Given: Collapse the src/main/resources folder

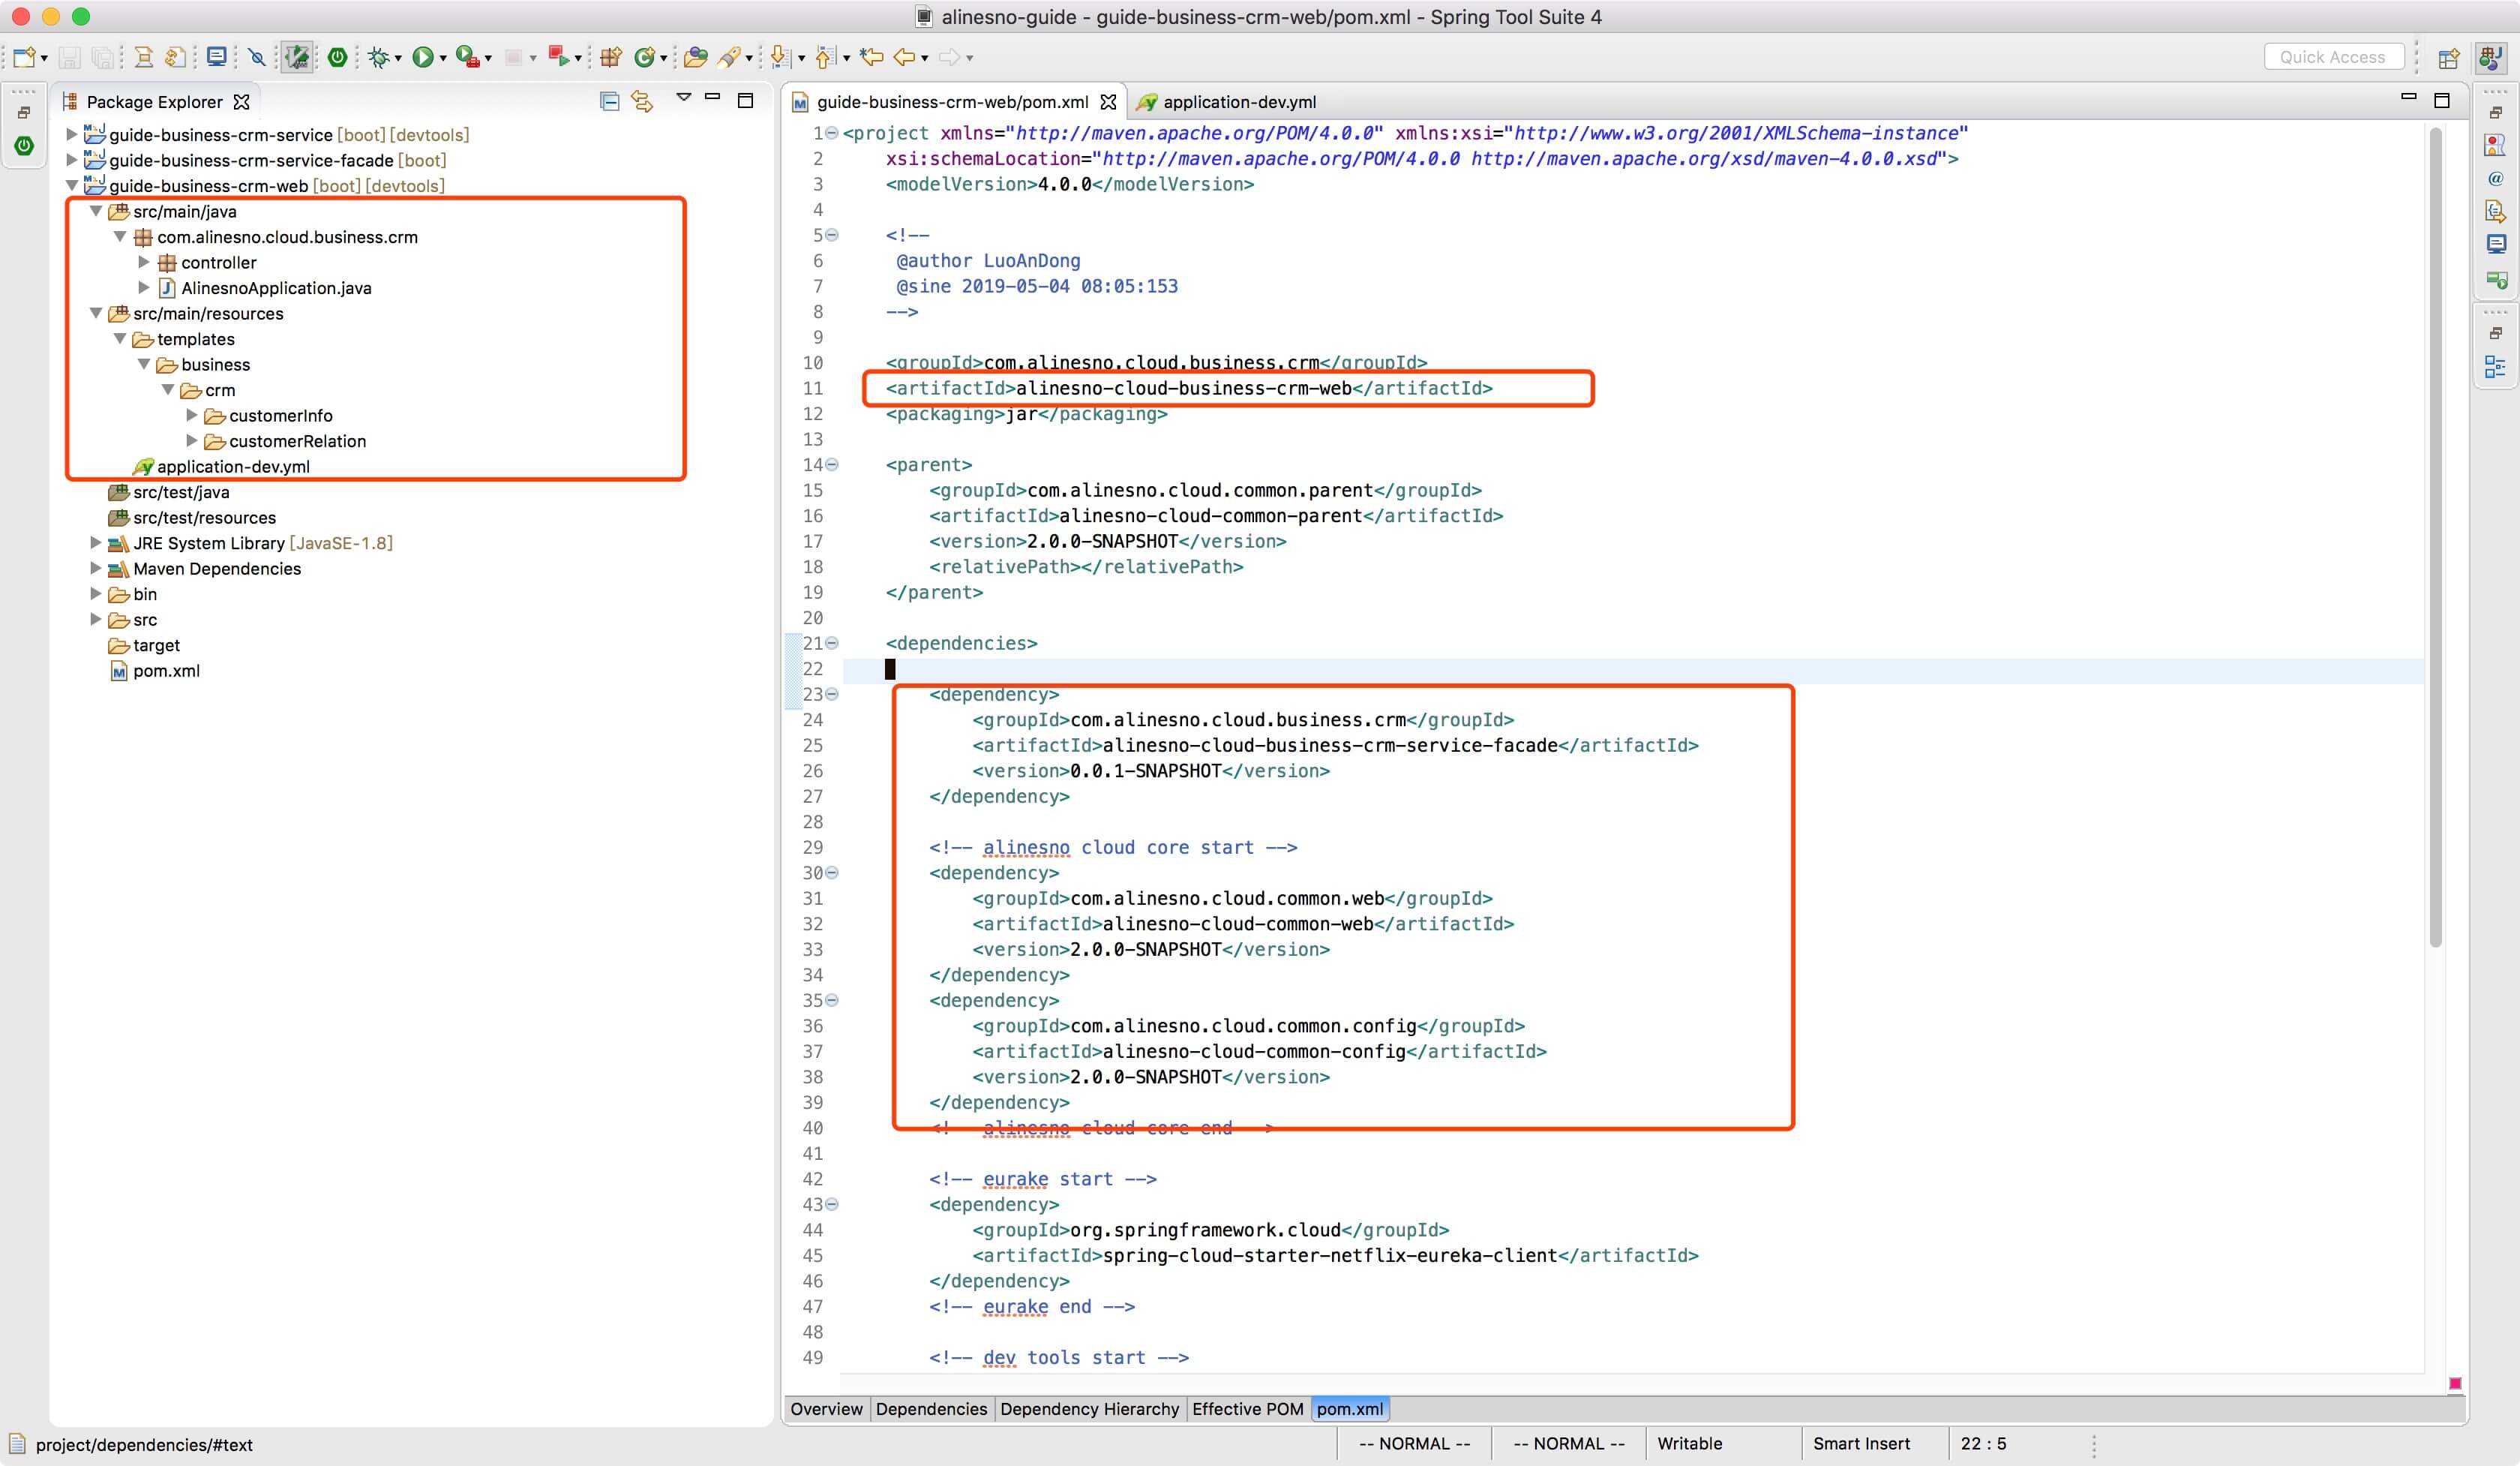Looking at the screenshot, I should click(x=96, y=314).
